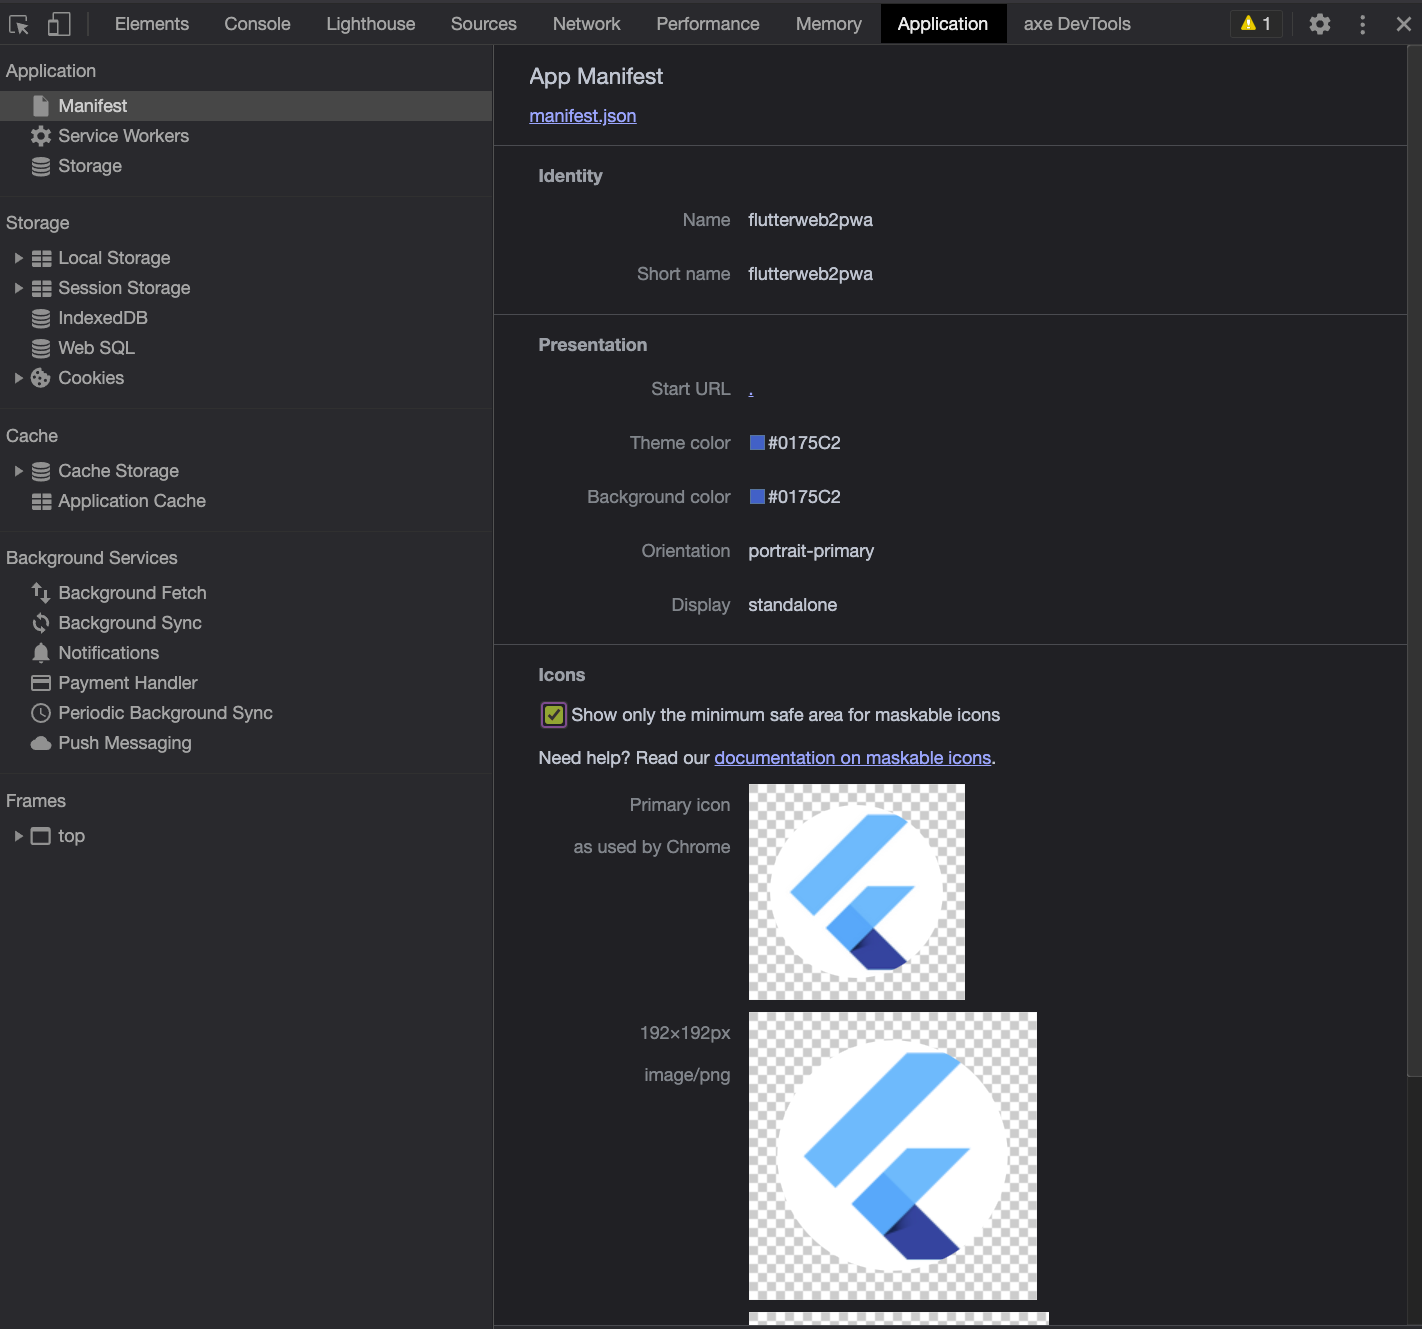Open documentation on maskable icons link
Viewport: 1422px width, 1329px height.
(853, 758)
